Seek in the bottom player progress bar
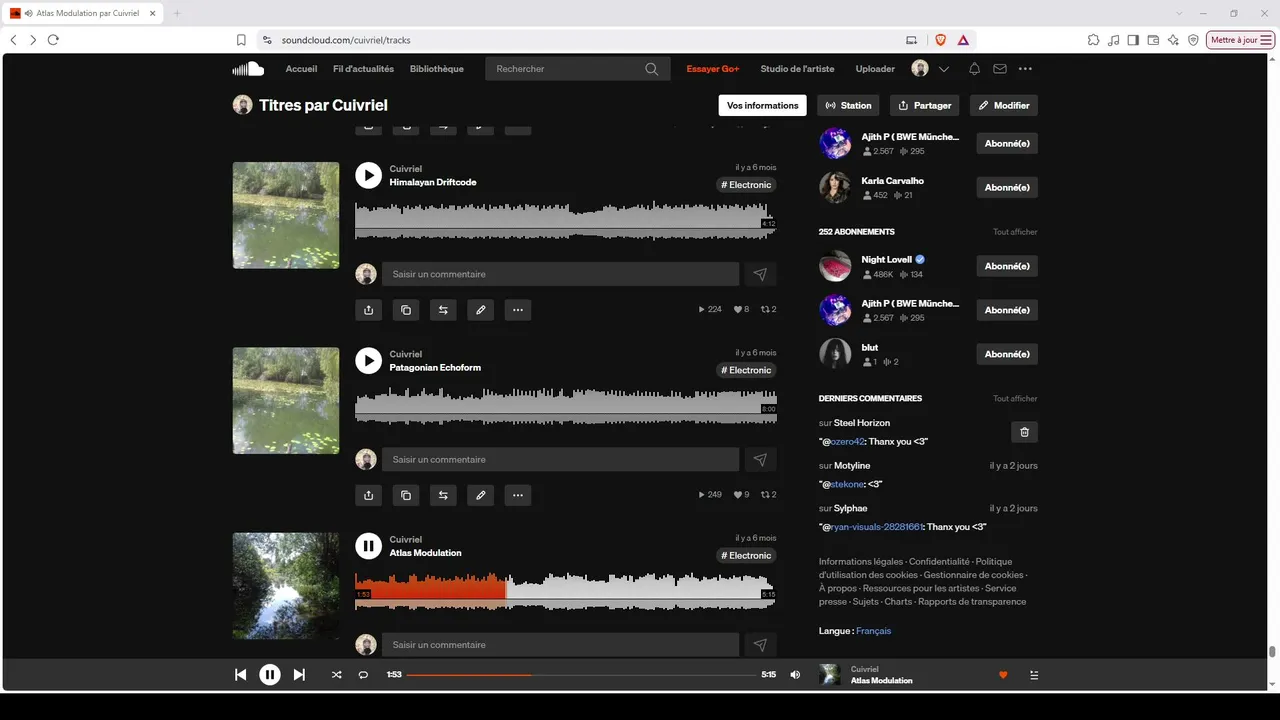This screenshot has width=1280, height=720. click(x=581, y=675)
